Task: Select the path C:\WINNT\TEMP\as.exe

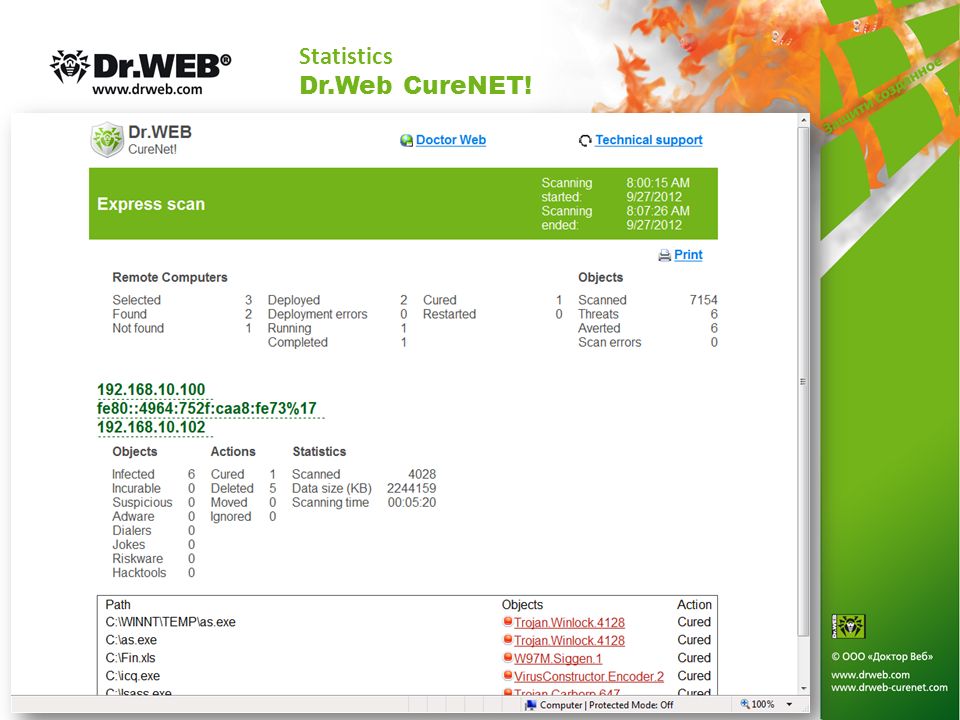Action: coord(170,622)
